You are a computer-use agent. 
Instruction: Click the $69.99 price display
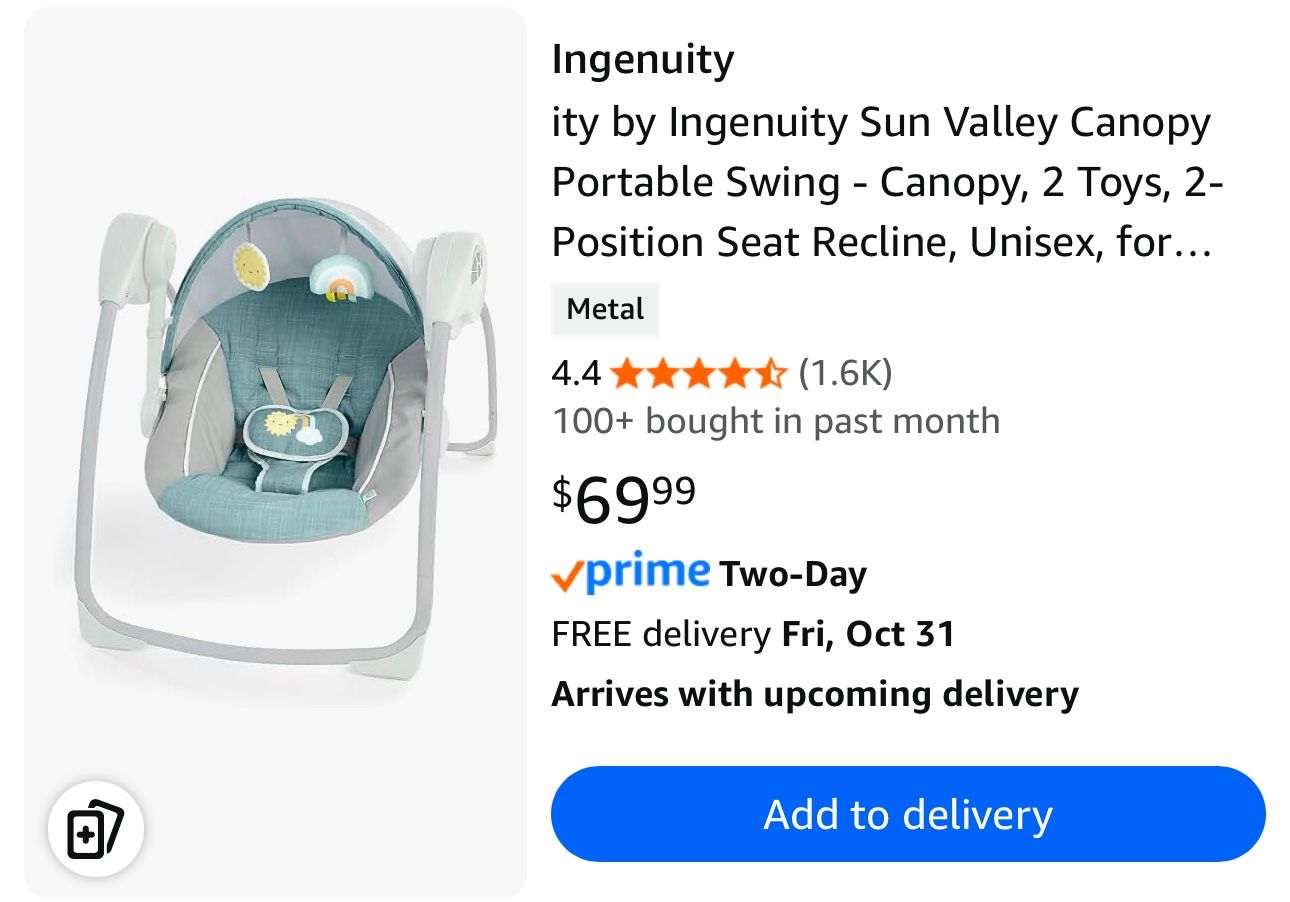click(622, 497)
